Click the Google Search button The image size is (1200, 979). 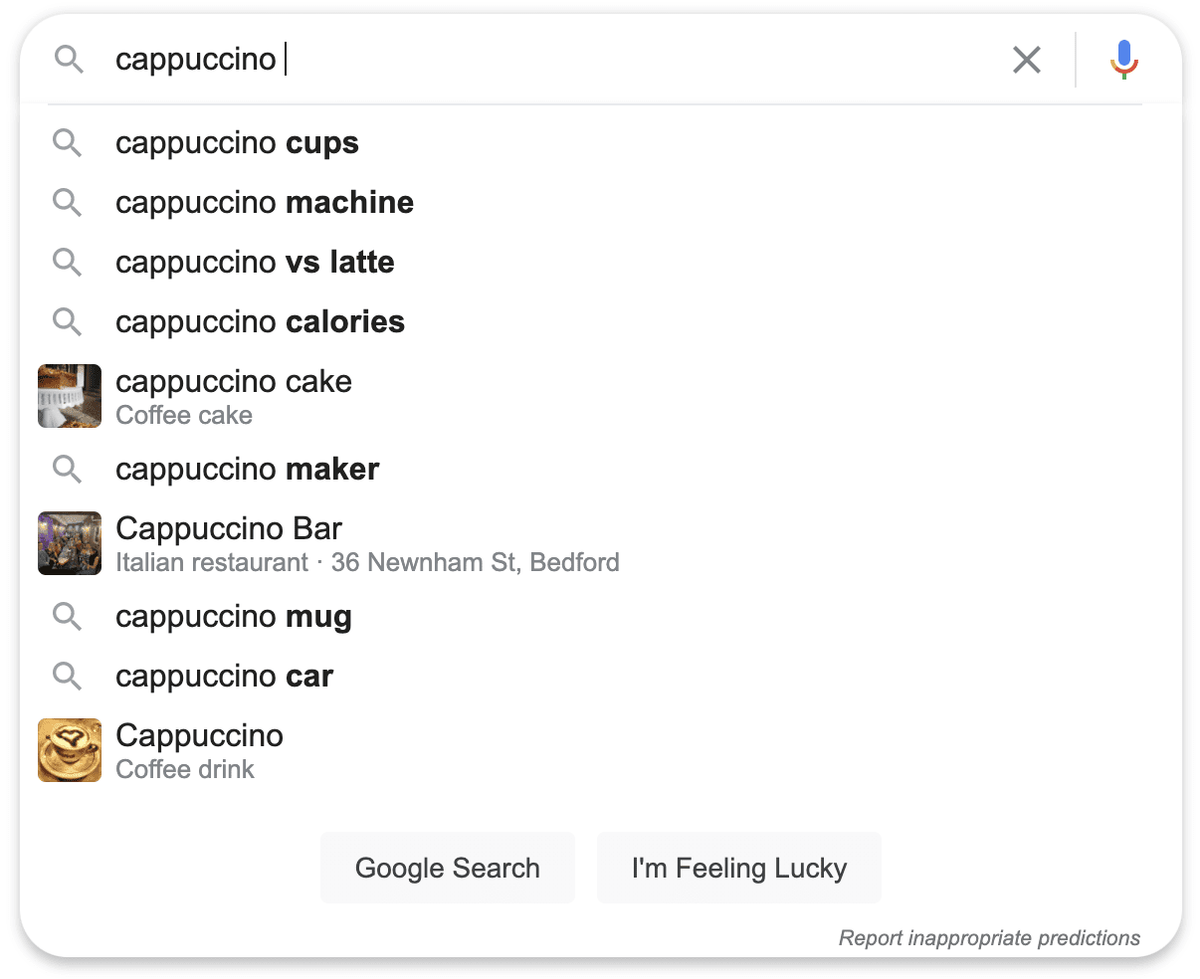tap(447, 868)
